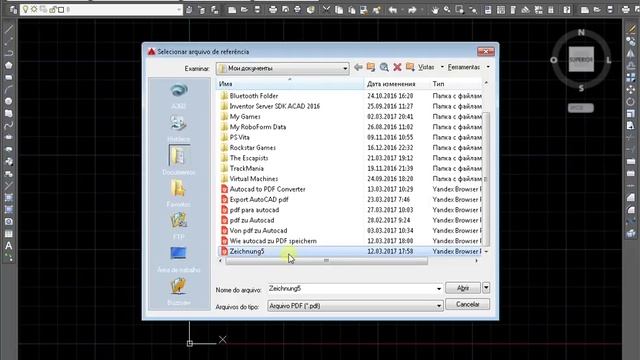Click the arrow beside the Abrir button
The image size is (640, 360).
[486, 288]
